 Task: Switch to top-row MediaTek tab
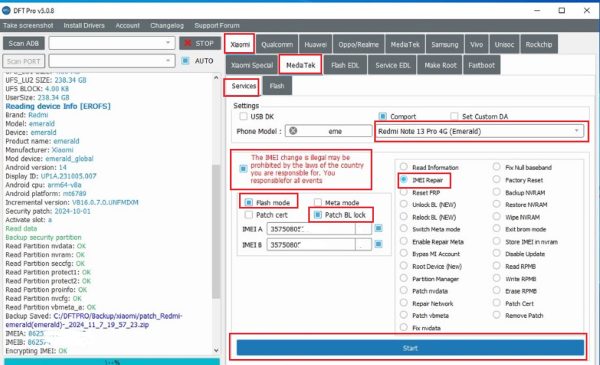tap(405, 44)
